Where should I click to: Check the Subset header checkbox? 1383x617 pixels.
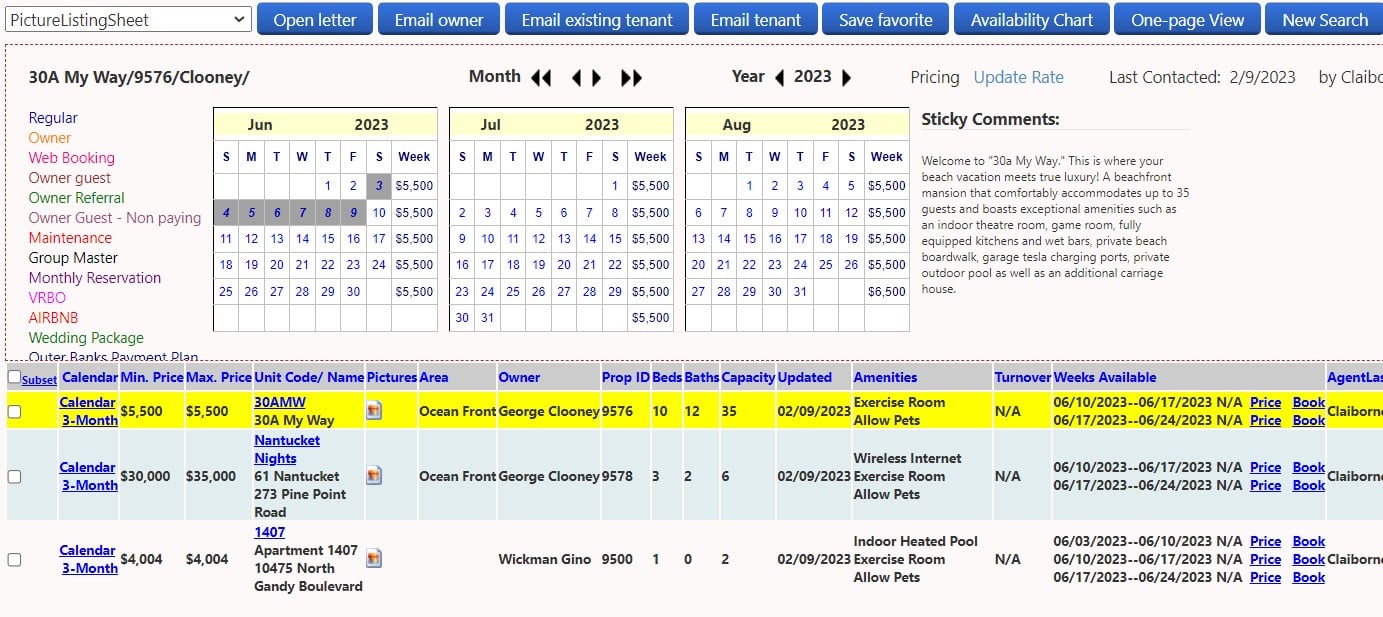[x=14, y=377]
